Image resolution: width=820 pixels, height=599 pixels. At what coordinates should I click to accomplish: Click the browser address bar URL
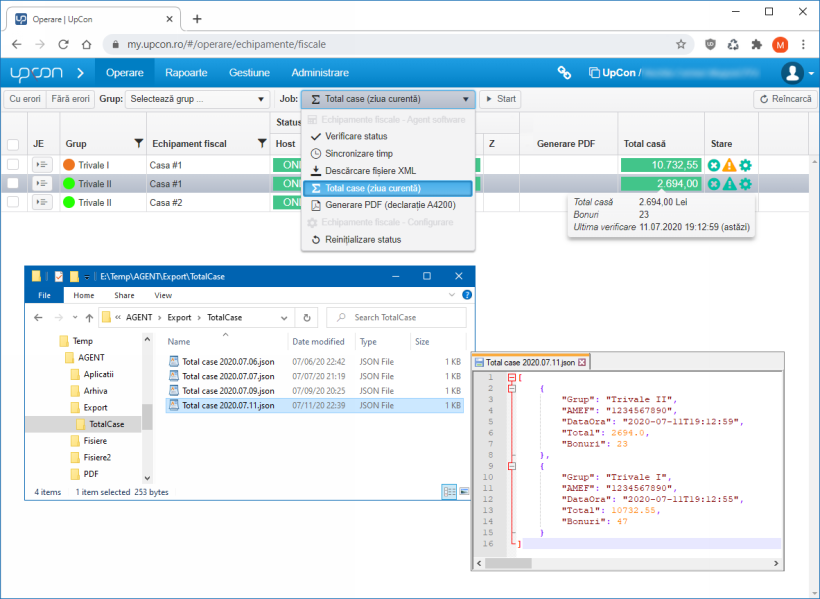coord(226,44)
